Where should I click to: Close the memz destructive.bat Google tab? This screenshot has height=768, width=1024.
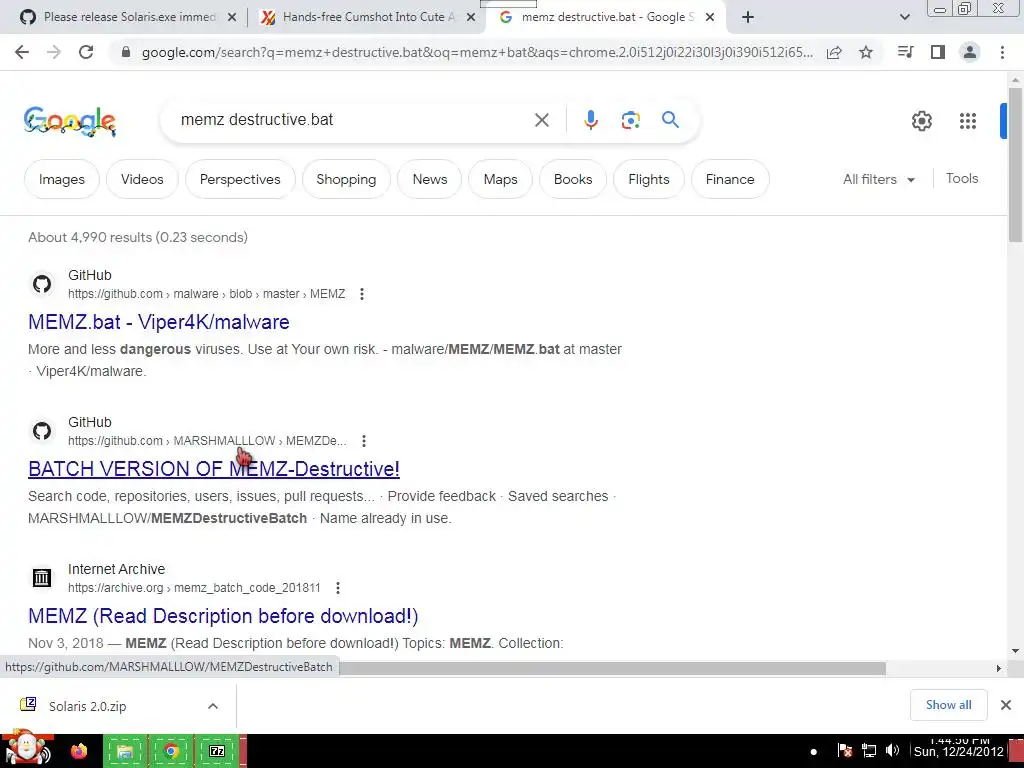(x=710, y=18)
